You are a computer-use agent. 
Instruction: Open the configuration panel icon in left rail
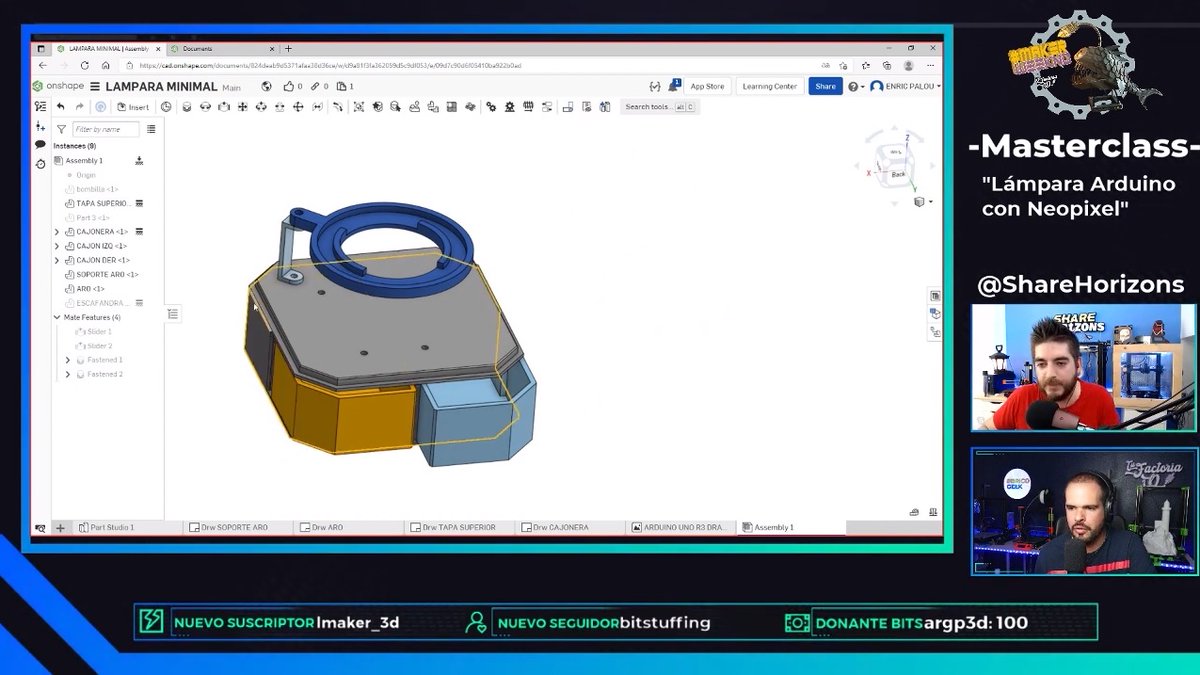pos(40,126)
